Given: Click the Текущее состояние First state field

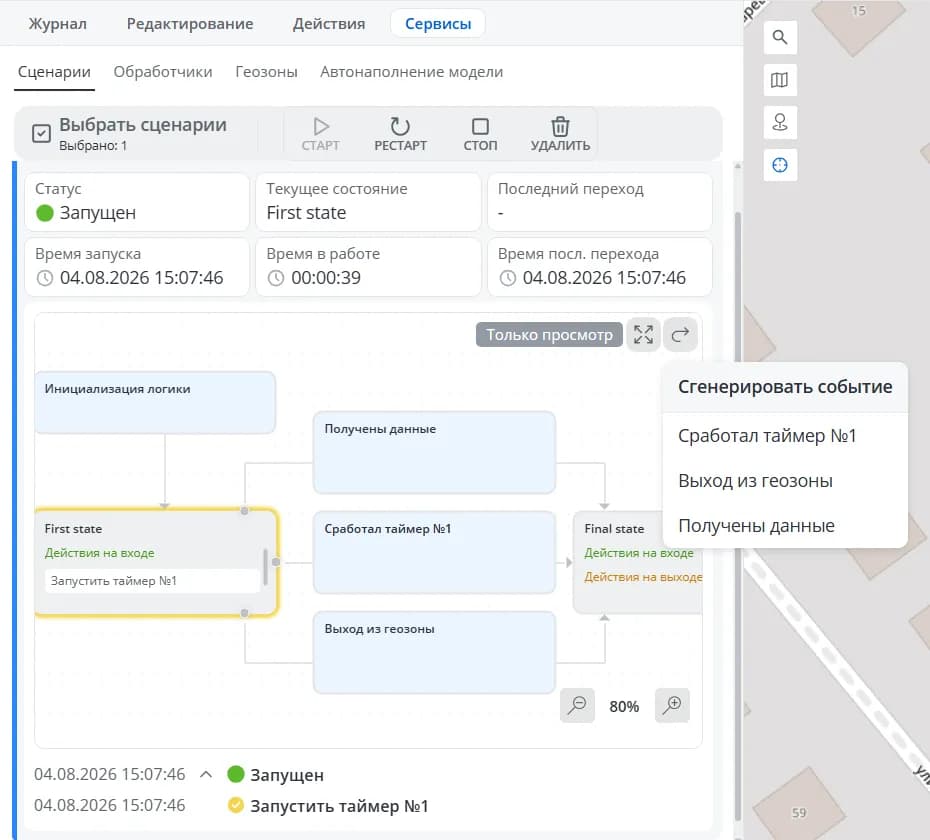Looking at the screenshot, I should click(x=368, y=202).
